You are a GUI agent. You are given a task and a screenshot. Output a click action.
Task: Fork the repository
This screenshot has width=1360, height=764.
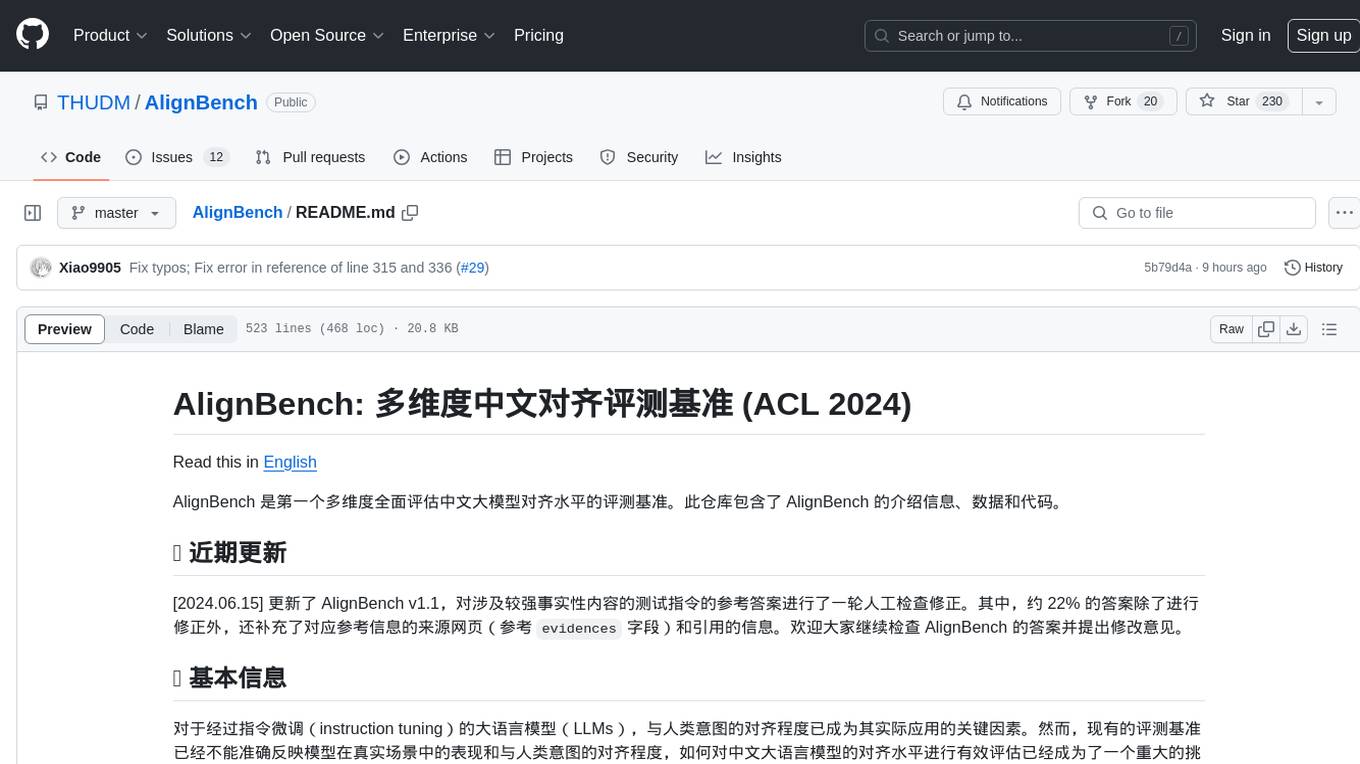click(1124, 102)
